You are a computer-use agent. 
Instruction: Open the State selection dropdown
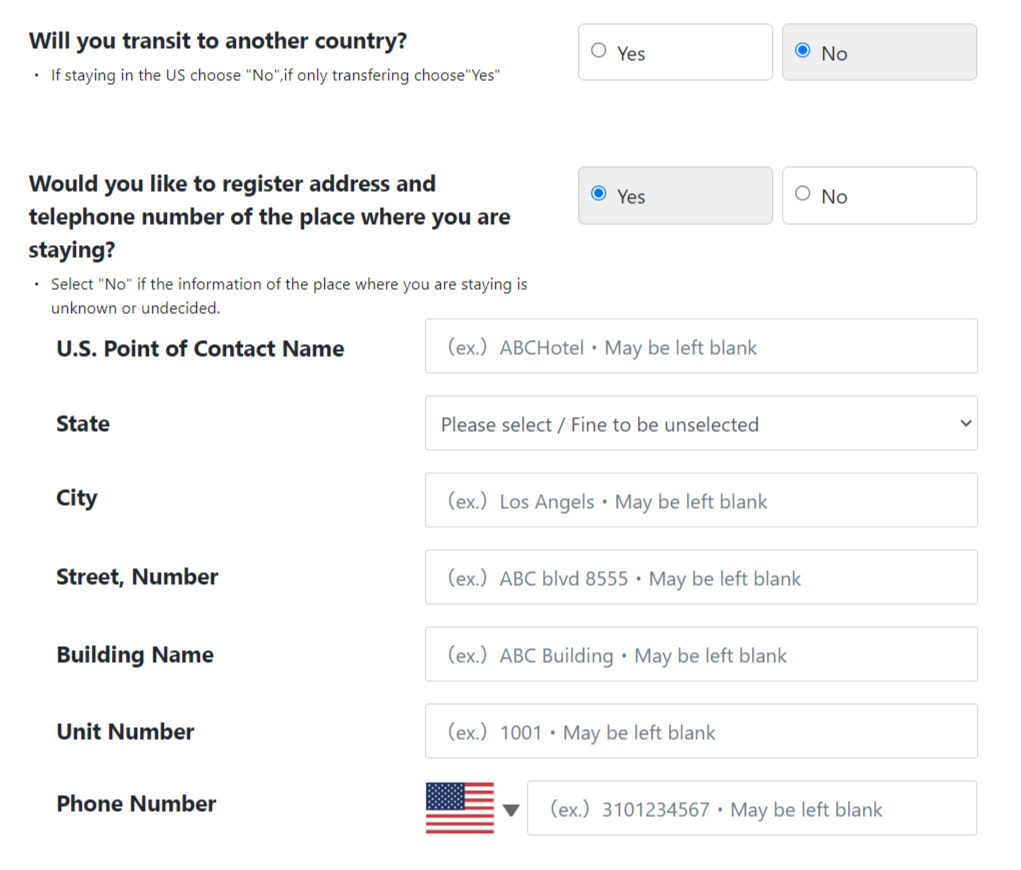pos(701,424)
